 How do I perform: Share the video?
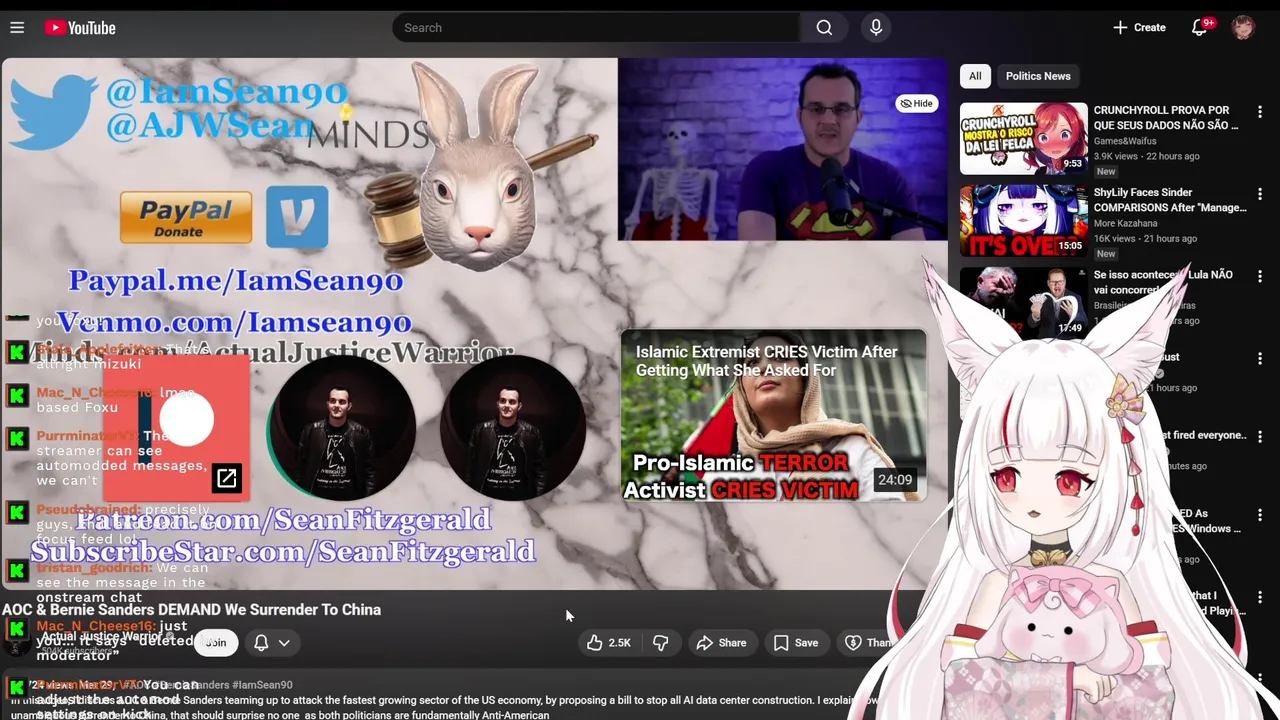[721, 643]
